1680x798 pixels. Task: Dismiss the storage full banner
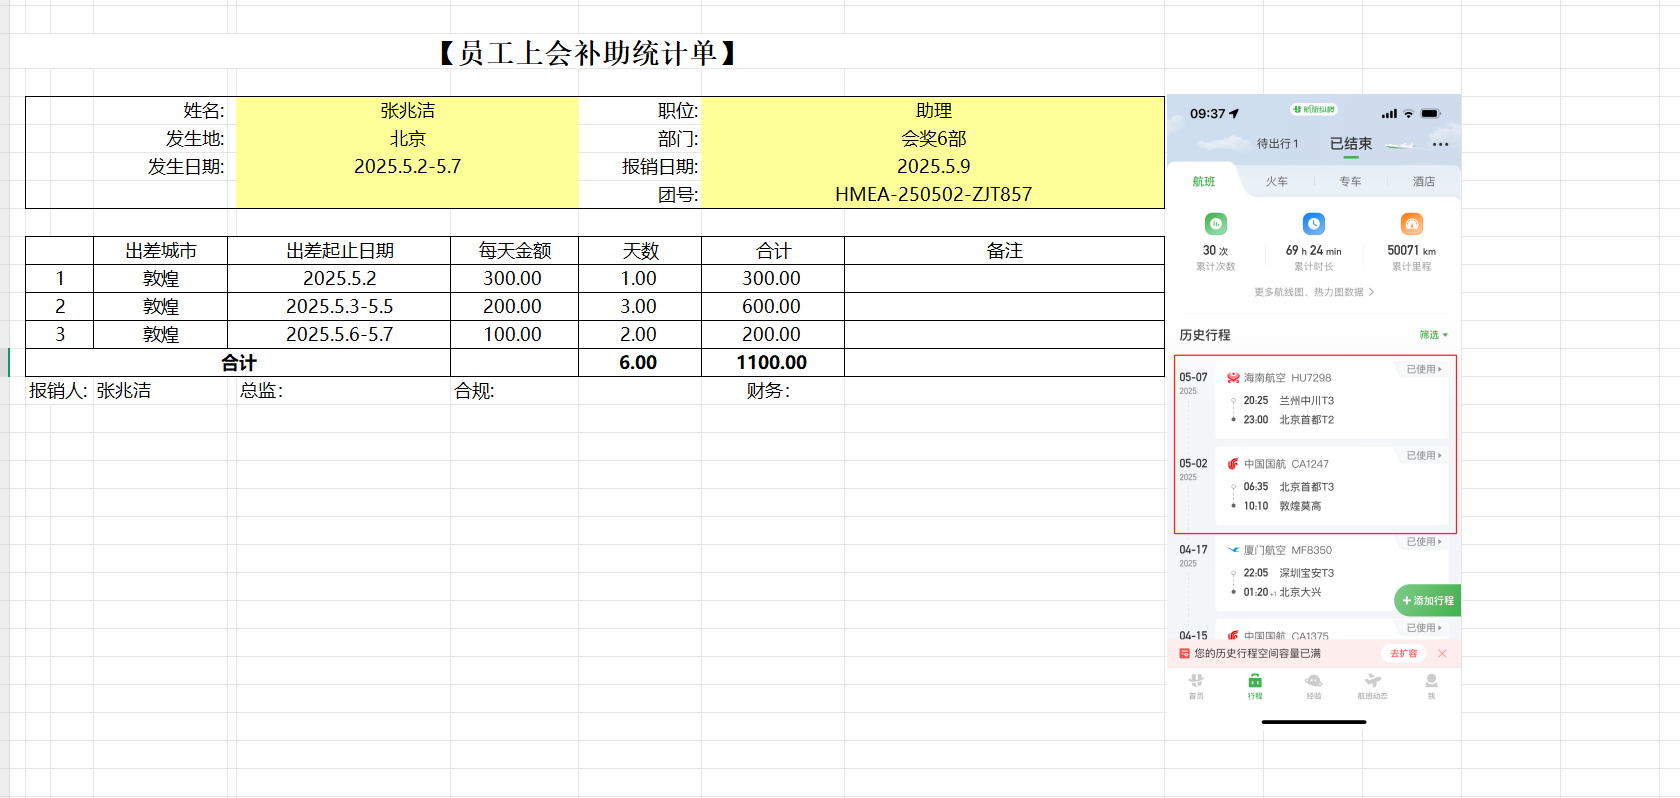[1442, 654]
